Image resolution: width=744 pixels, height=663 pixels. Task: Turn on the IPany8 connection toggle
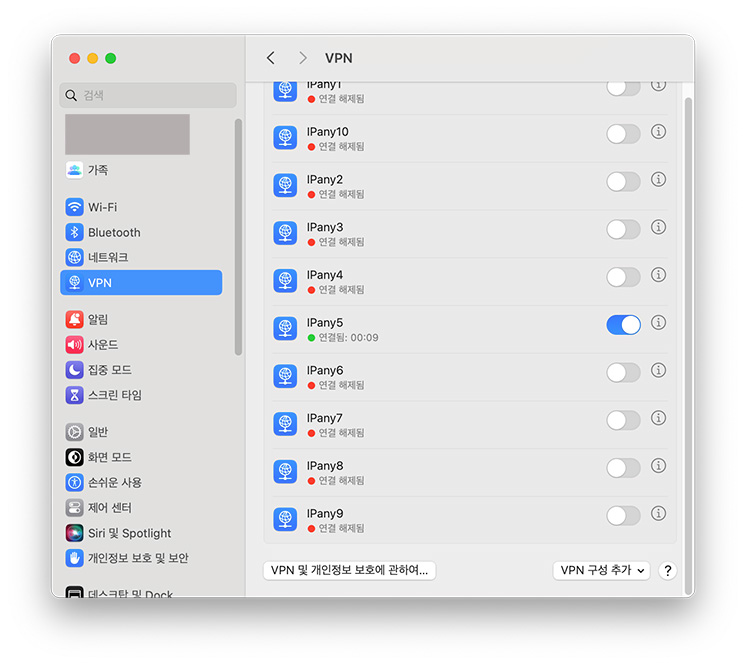[623, 468]
